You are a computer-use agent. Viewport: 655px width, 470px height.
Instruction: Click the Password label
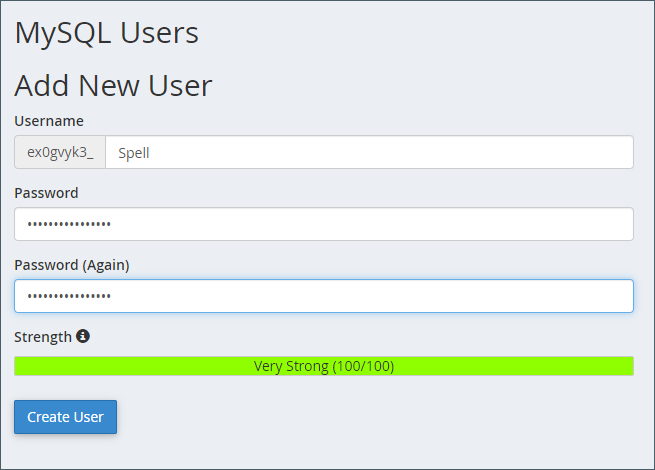(x=46, y=193)
